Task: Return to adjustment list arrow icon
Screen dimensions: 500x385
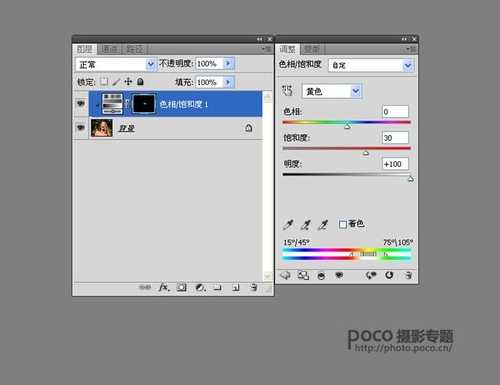Action: [285, 275]
